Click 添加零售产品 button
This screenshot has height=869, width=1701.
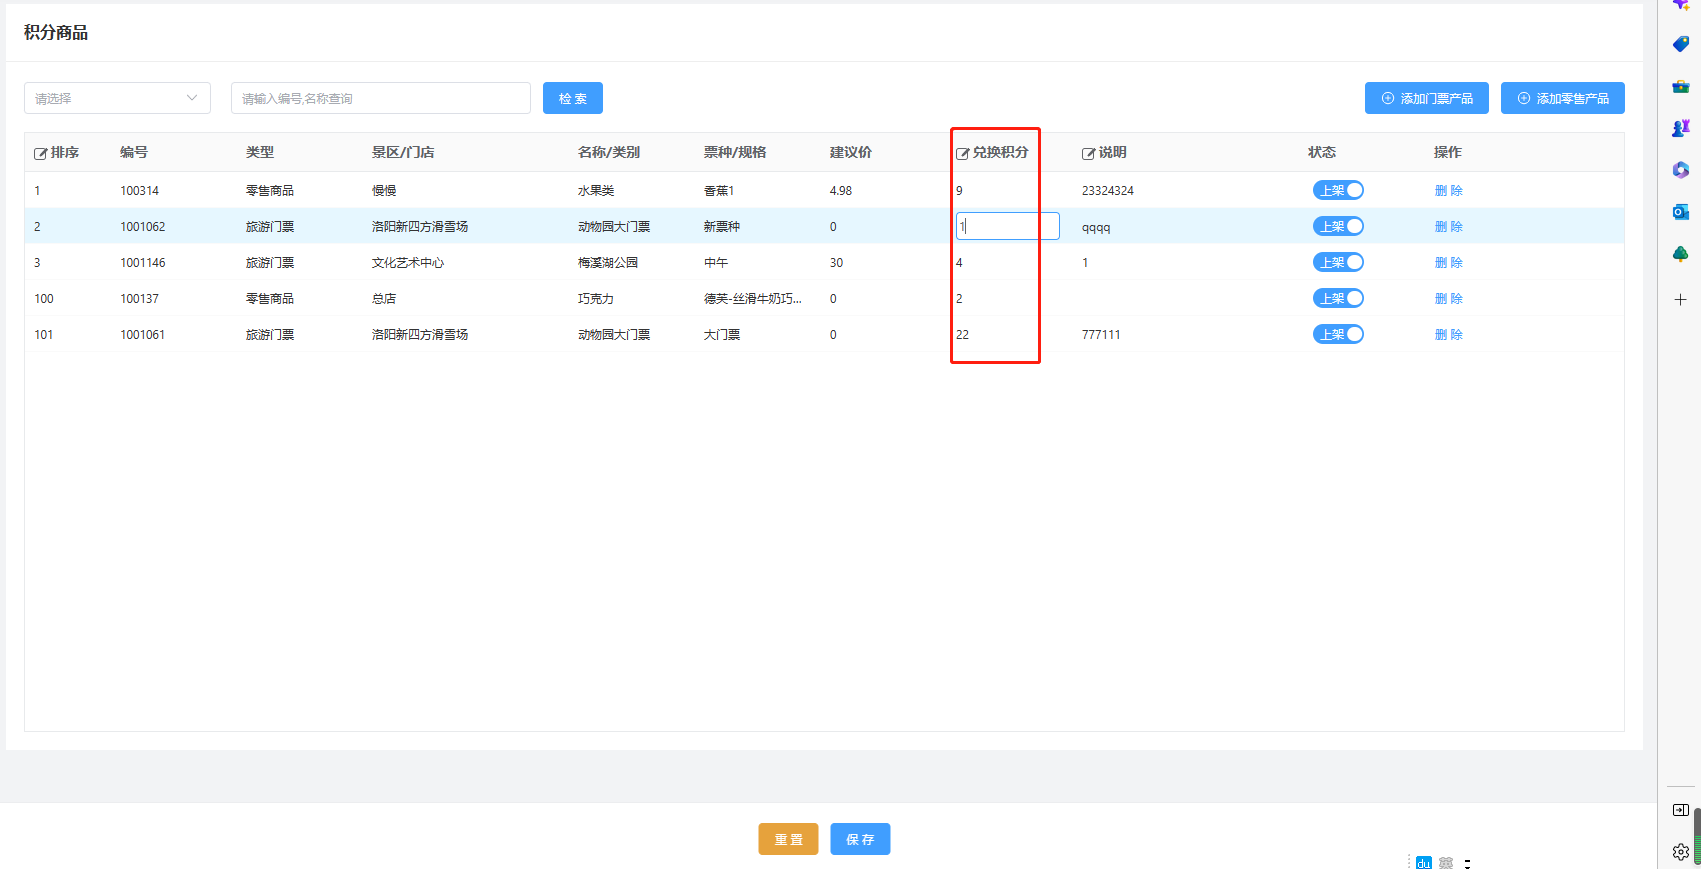click(x=1562, y=98)
